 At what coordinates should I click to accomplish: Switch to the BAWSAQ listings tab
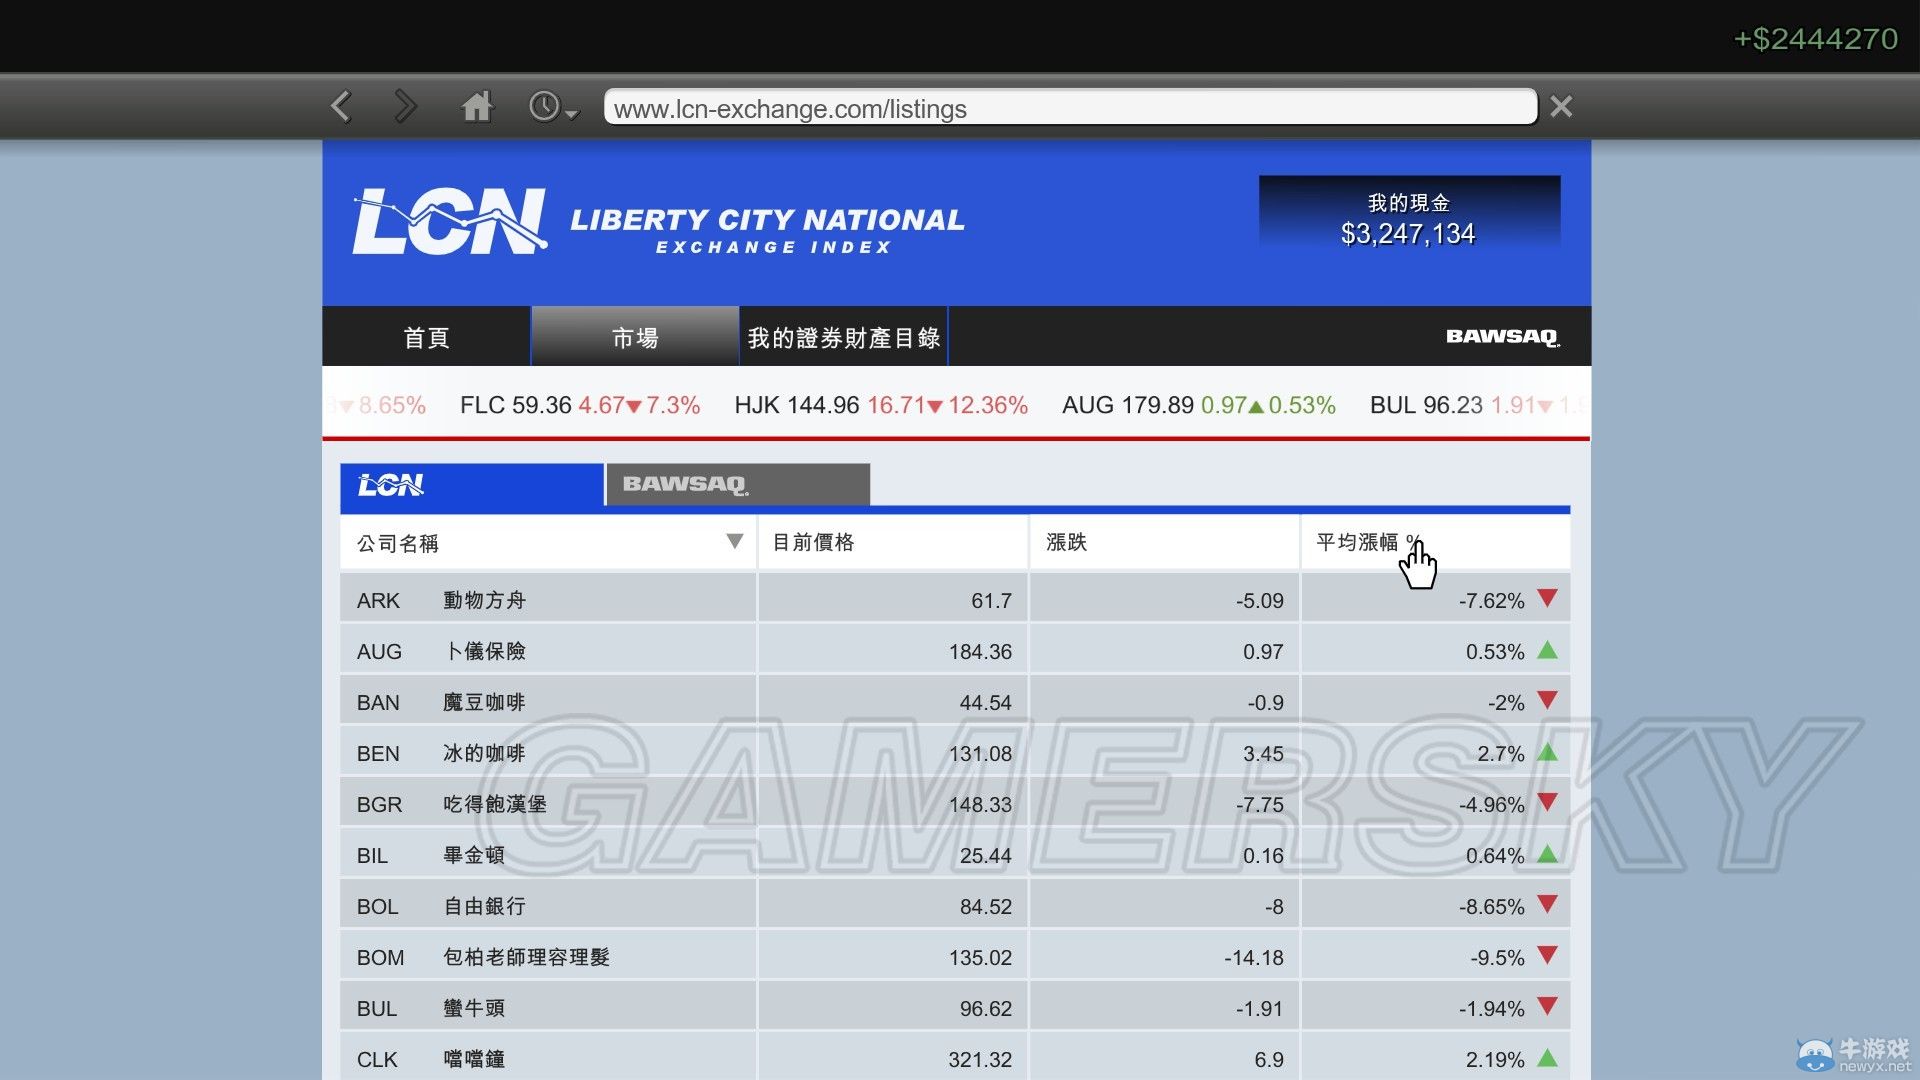738,484
